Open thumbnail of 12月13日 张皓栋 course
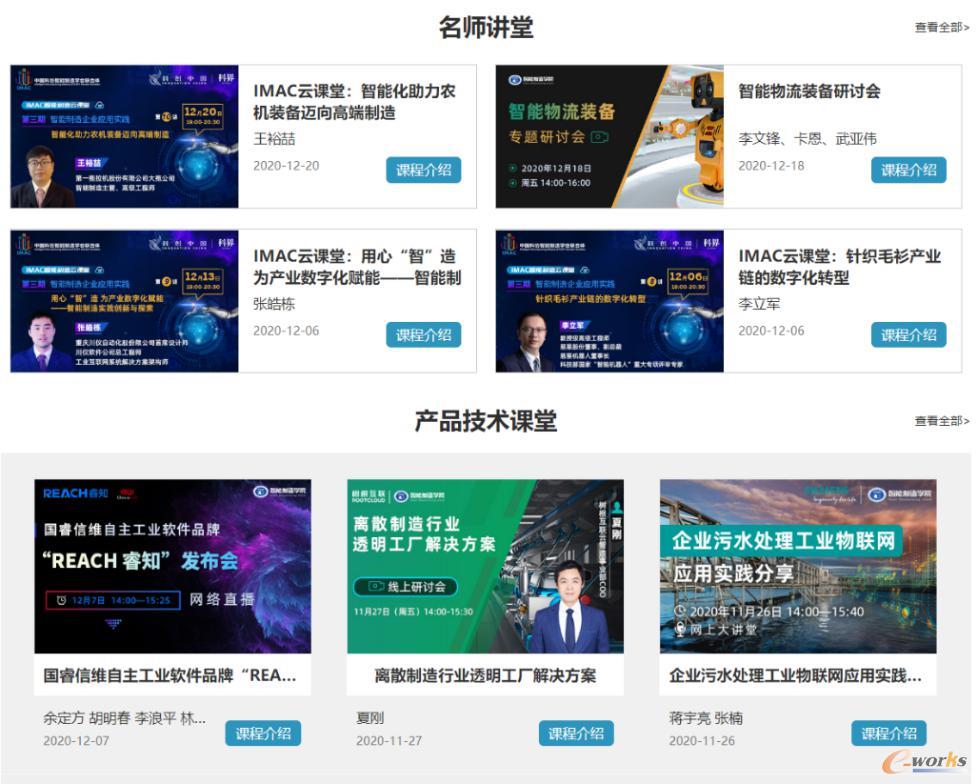The width and height of the screenshot is (977, 784). tap(125, 301)
